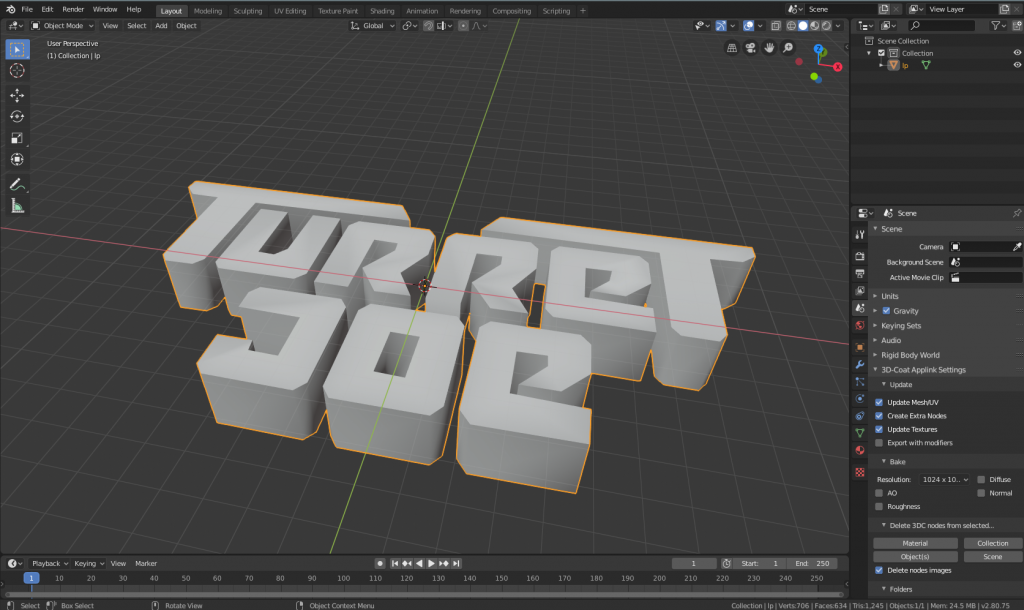Open the Tool properties tab icon
The image size is (1024, 610).
(x=859, y=234)
